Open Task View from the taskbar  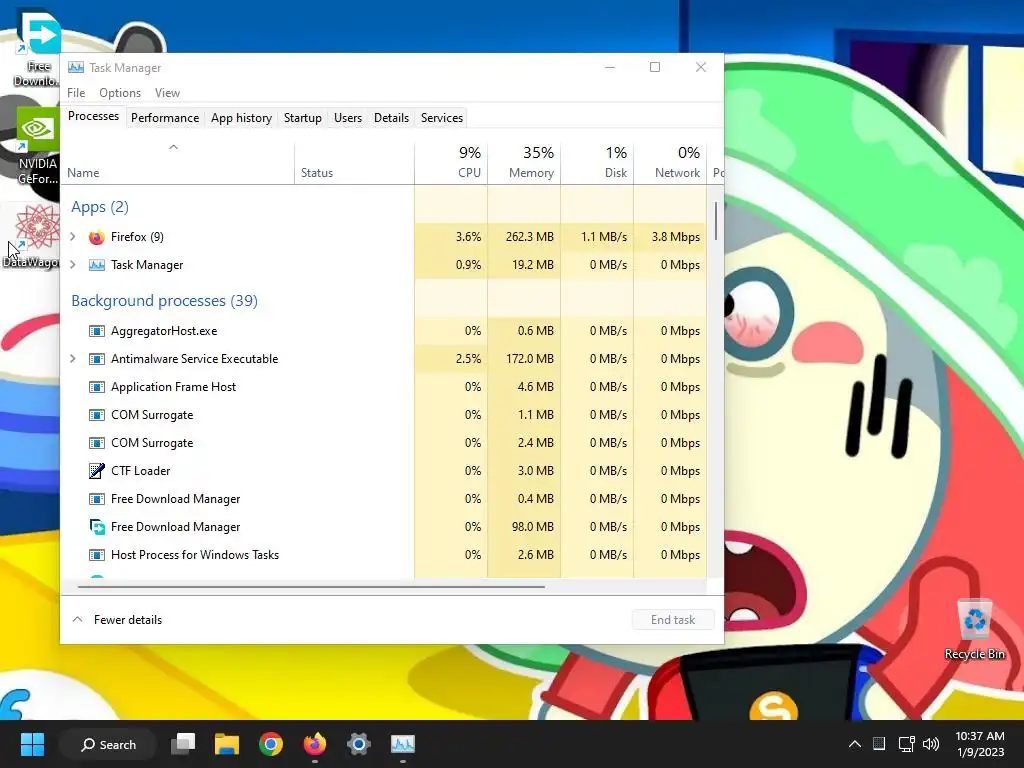[x=183, y=744]
